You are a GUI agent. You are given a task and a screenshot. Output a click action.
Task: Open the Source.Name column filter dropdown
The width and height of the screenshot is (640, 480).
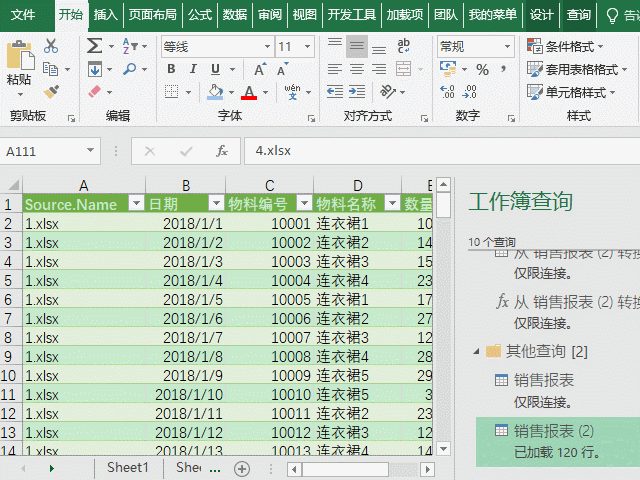click(136, 204)
